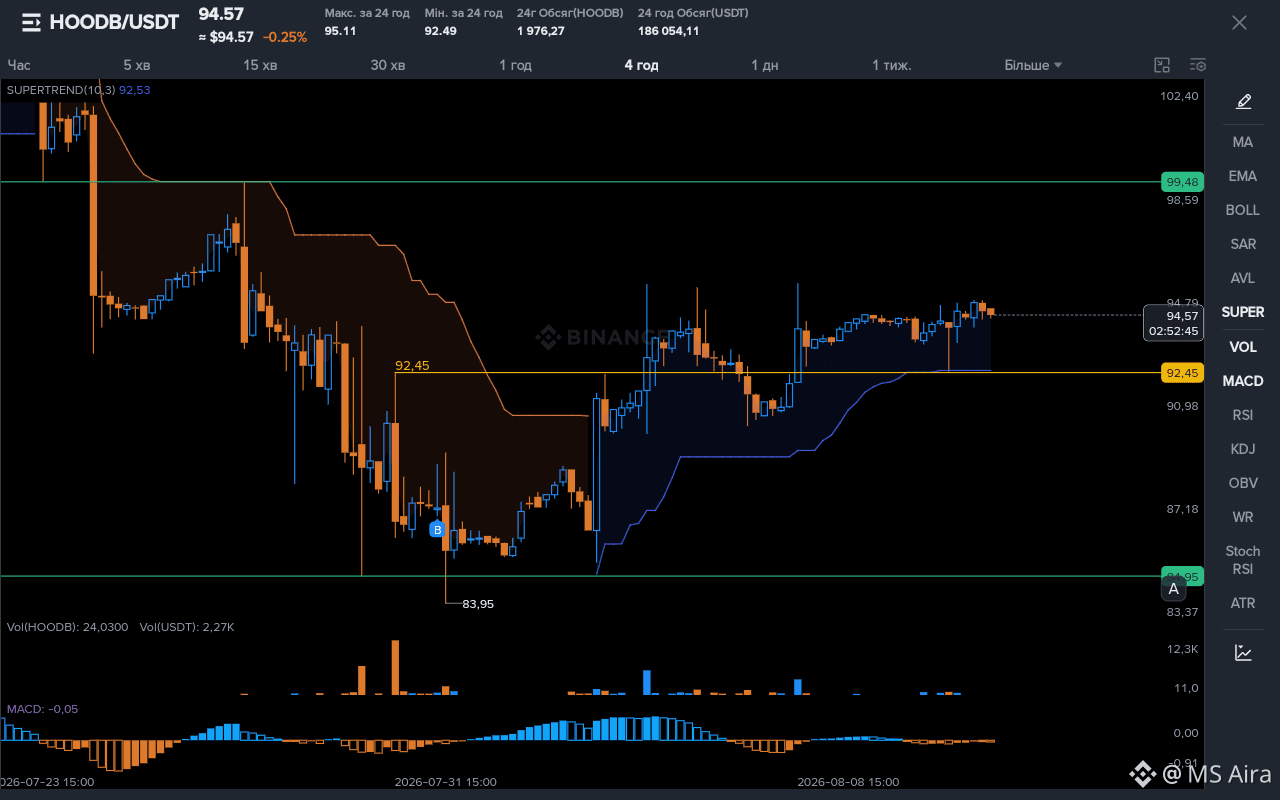1280x800 pixels.
Task: Enable the KDJ indicator
Action: tap(1243, 449)
